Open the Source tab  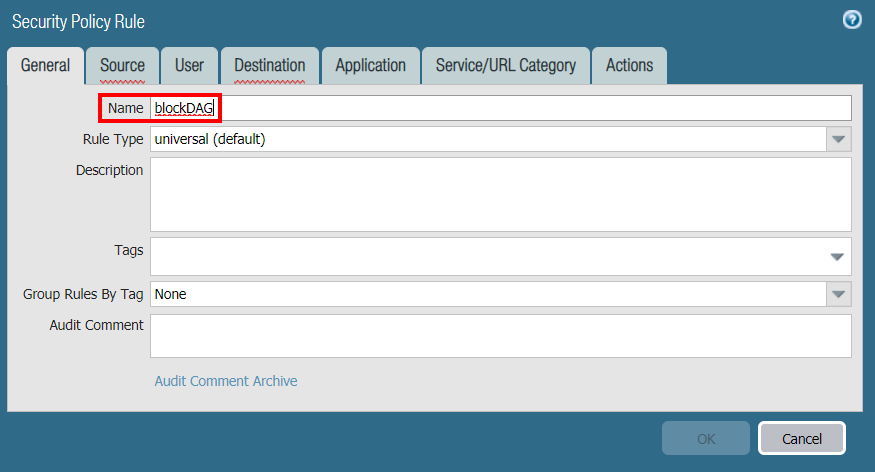(x=122, y=66)
